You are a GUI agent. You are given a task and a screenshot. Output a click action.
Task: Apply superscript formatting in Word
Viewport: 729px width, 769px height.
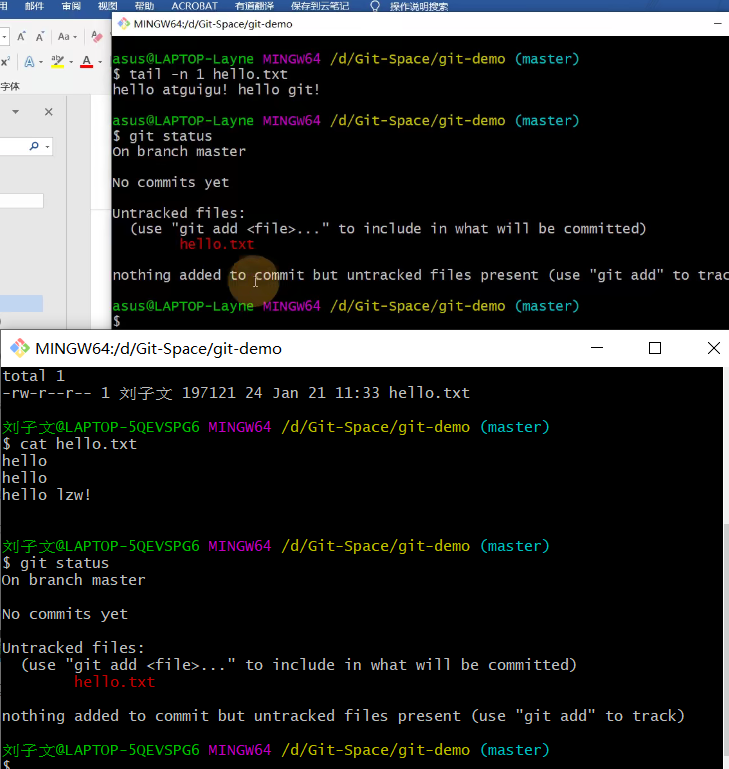click(x=5, y=62)
